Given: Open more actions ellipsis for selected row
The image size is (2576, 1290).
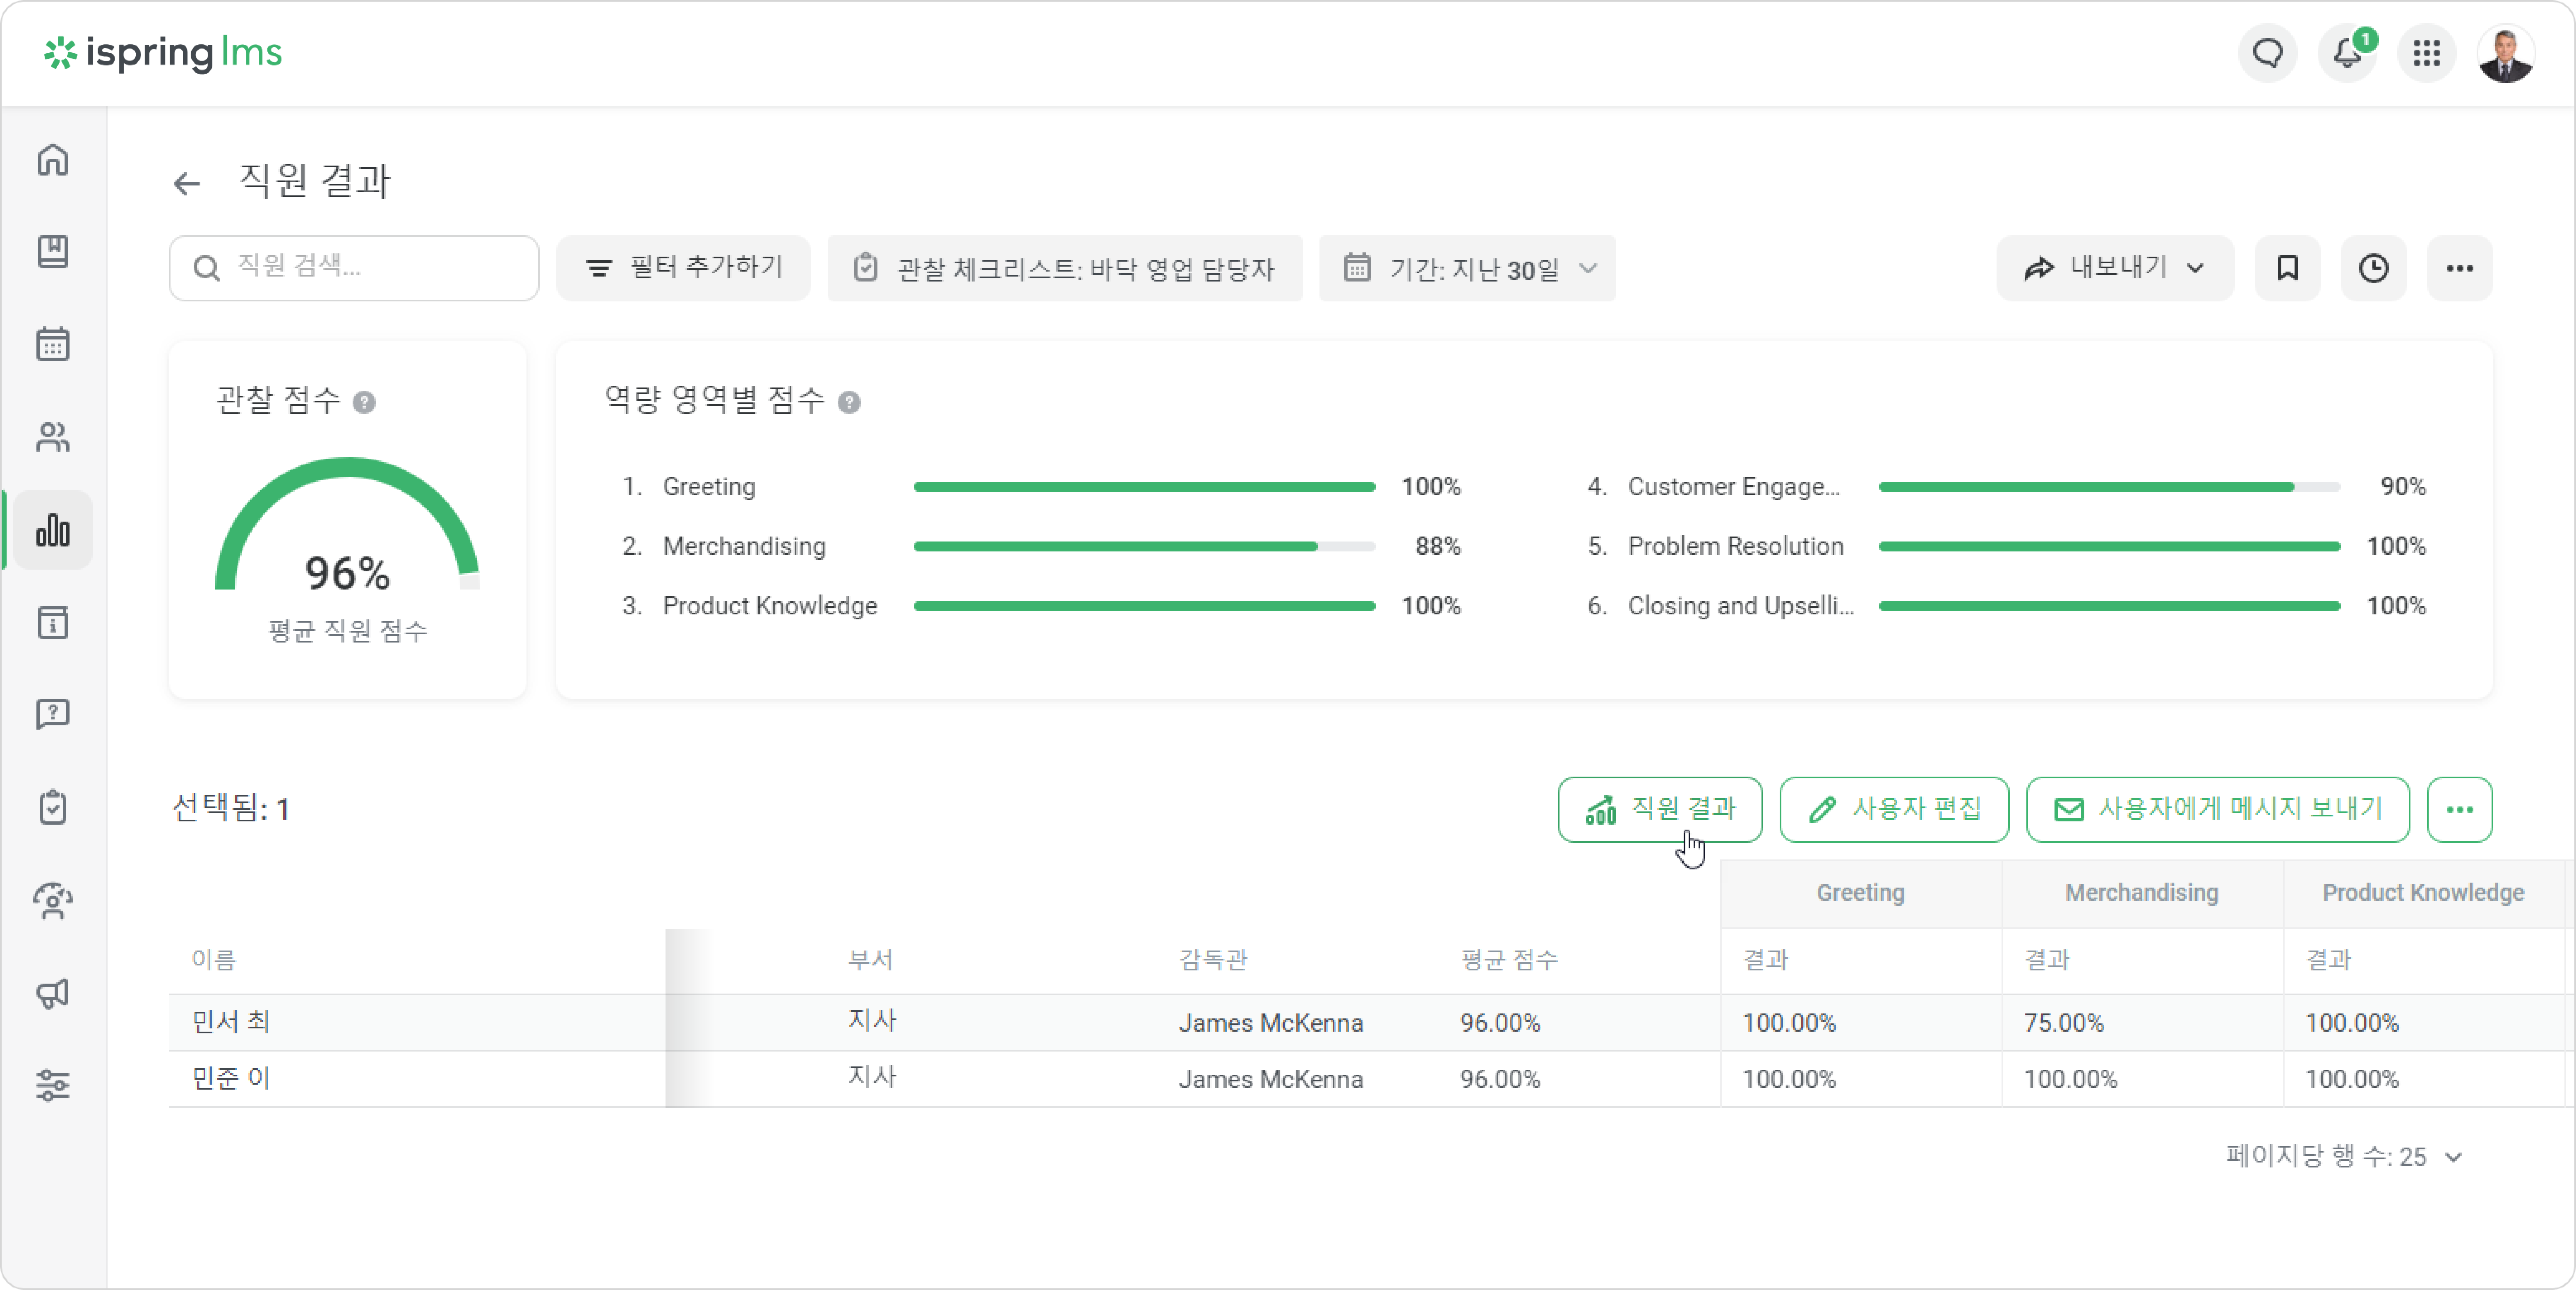Looking at the screenshot, I should pyautogui.click(x=2460, y=810).
